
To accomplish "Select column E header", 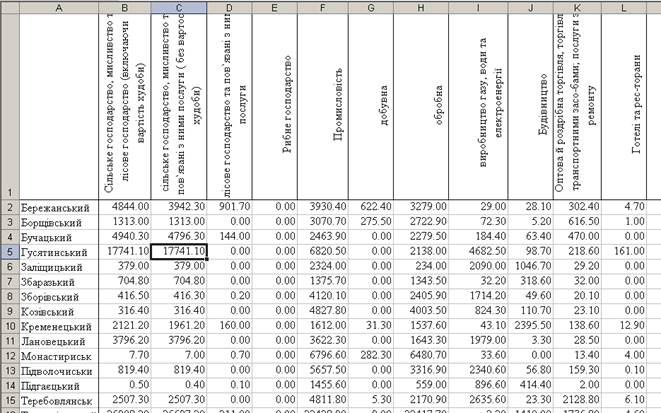I will 274,8.
